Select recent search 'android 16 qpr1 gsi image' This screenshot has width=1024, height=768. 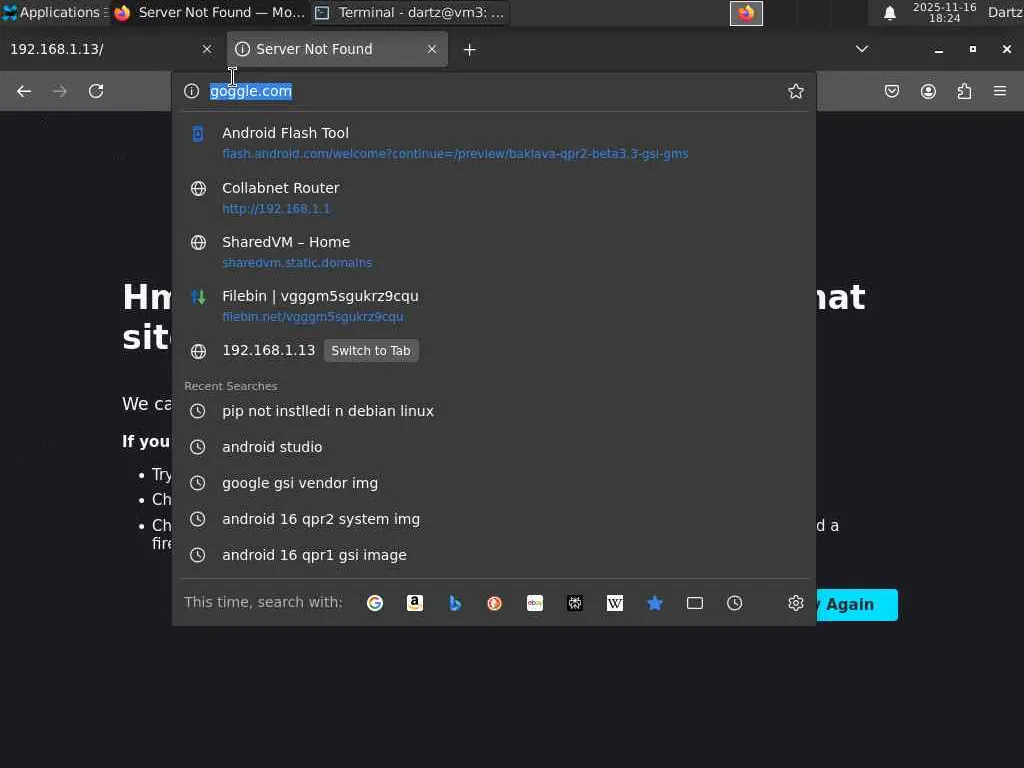click(494, 554)
